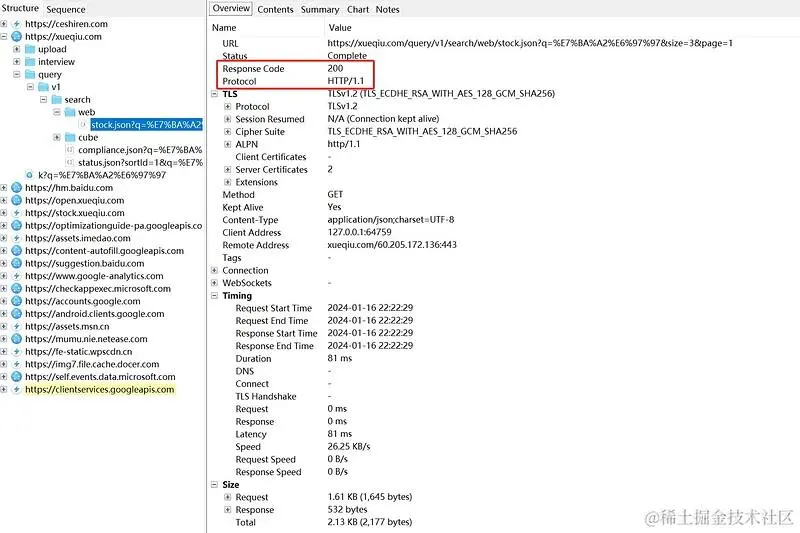Collapse the https://xueqiu.com host node

(x=4, y=36)
